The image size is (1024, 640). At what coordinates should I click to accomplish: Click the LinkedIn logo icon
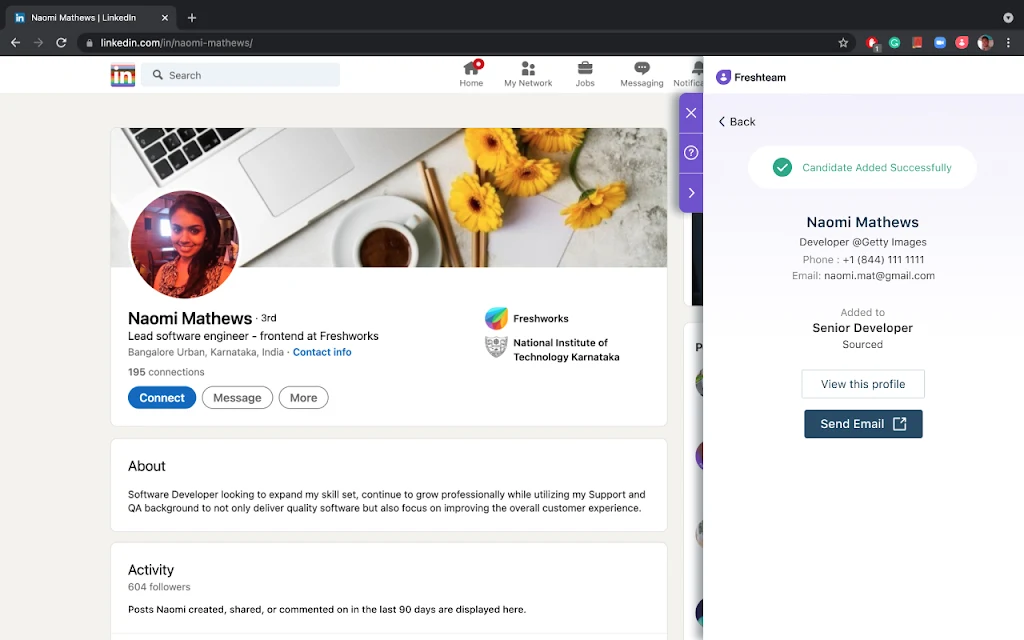[x=123, y=75]
